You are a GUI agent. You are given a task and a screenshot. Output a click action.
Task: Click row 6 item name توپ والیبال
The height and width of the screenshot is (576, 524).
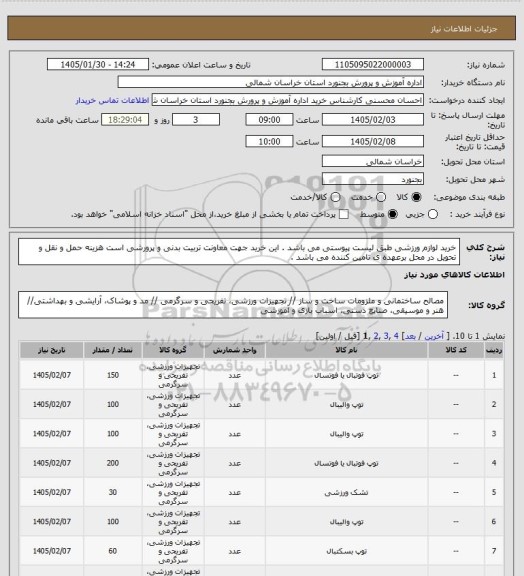pyautogui.click(x=346, y=522)
